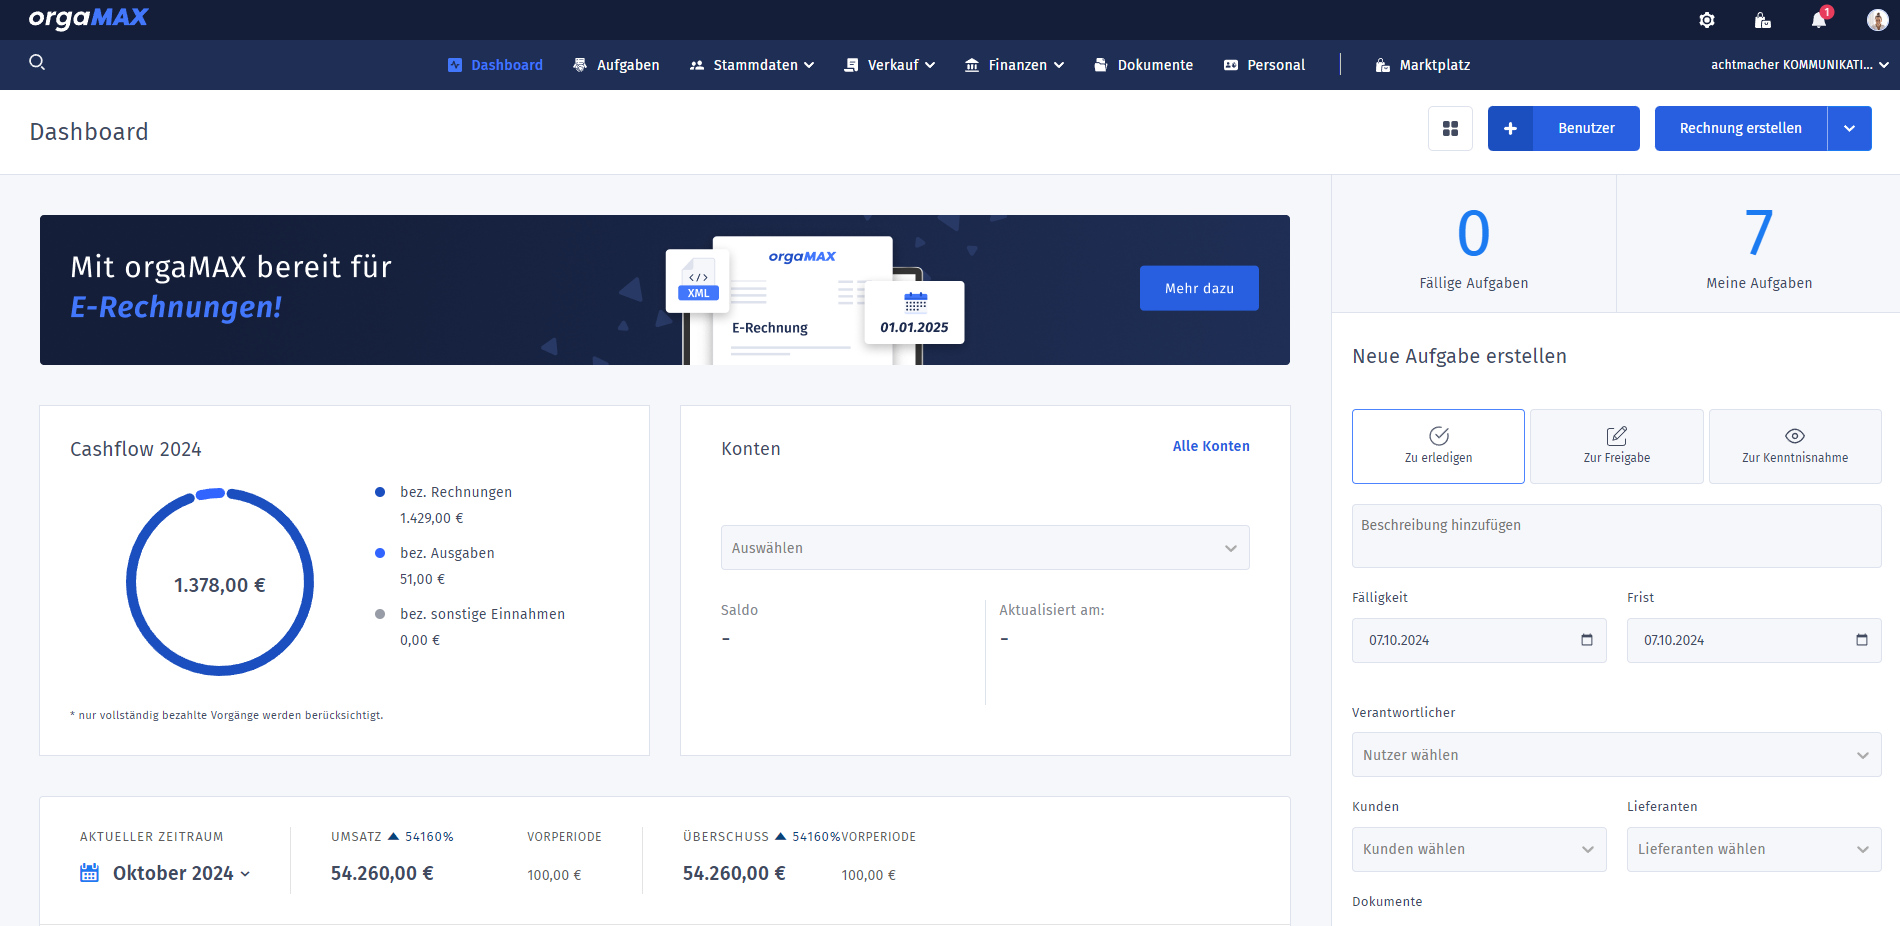This screenshot has height=926, width=1900.
Task: Open settings via the gear icon
Action: (x=1707, y=20)
